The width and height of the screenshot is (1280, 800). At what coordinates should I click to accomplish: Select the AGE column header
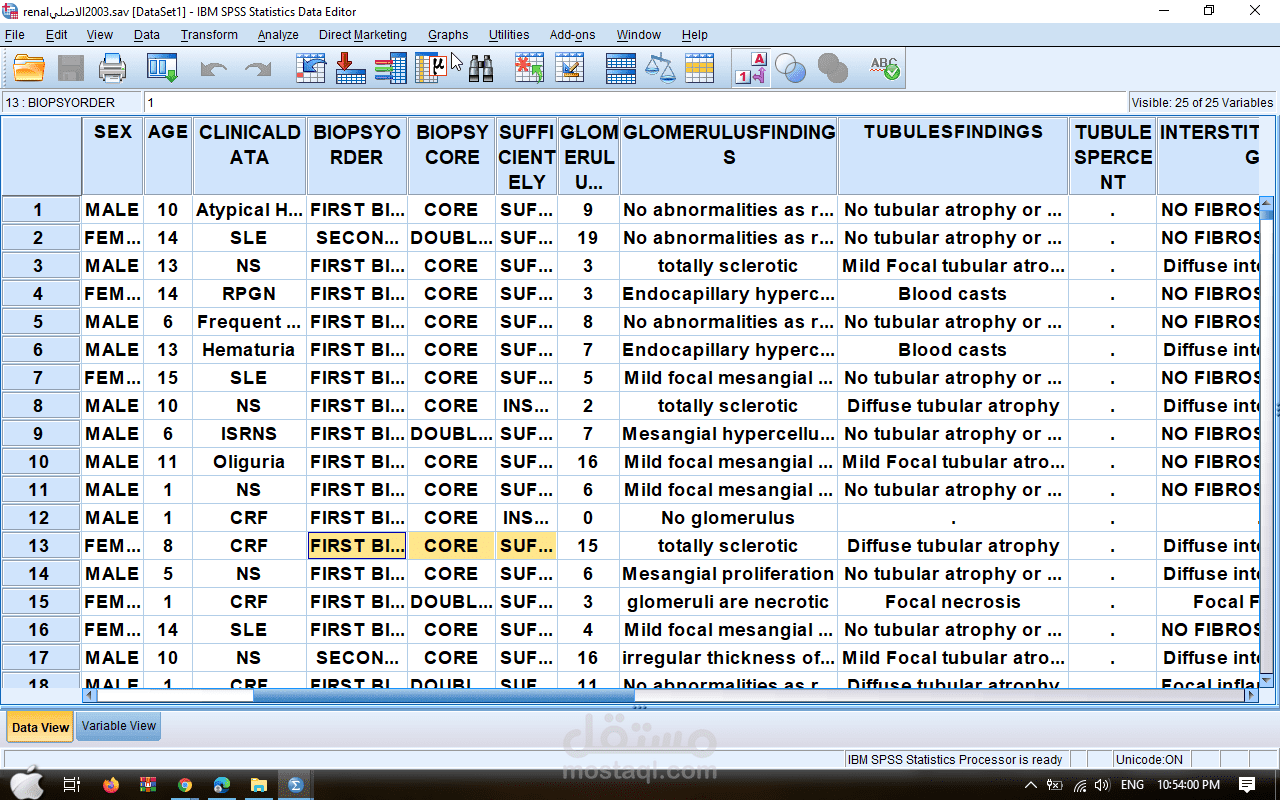click(168, 156)
